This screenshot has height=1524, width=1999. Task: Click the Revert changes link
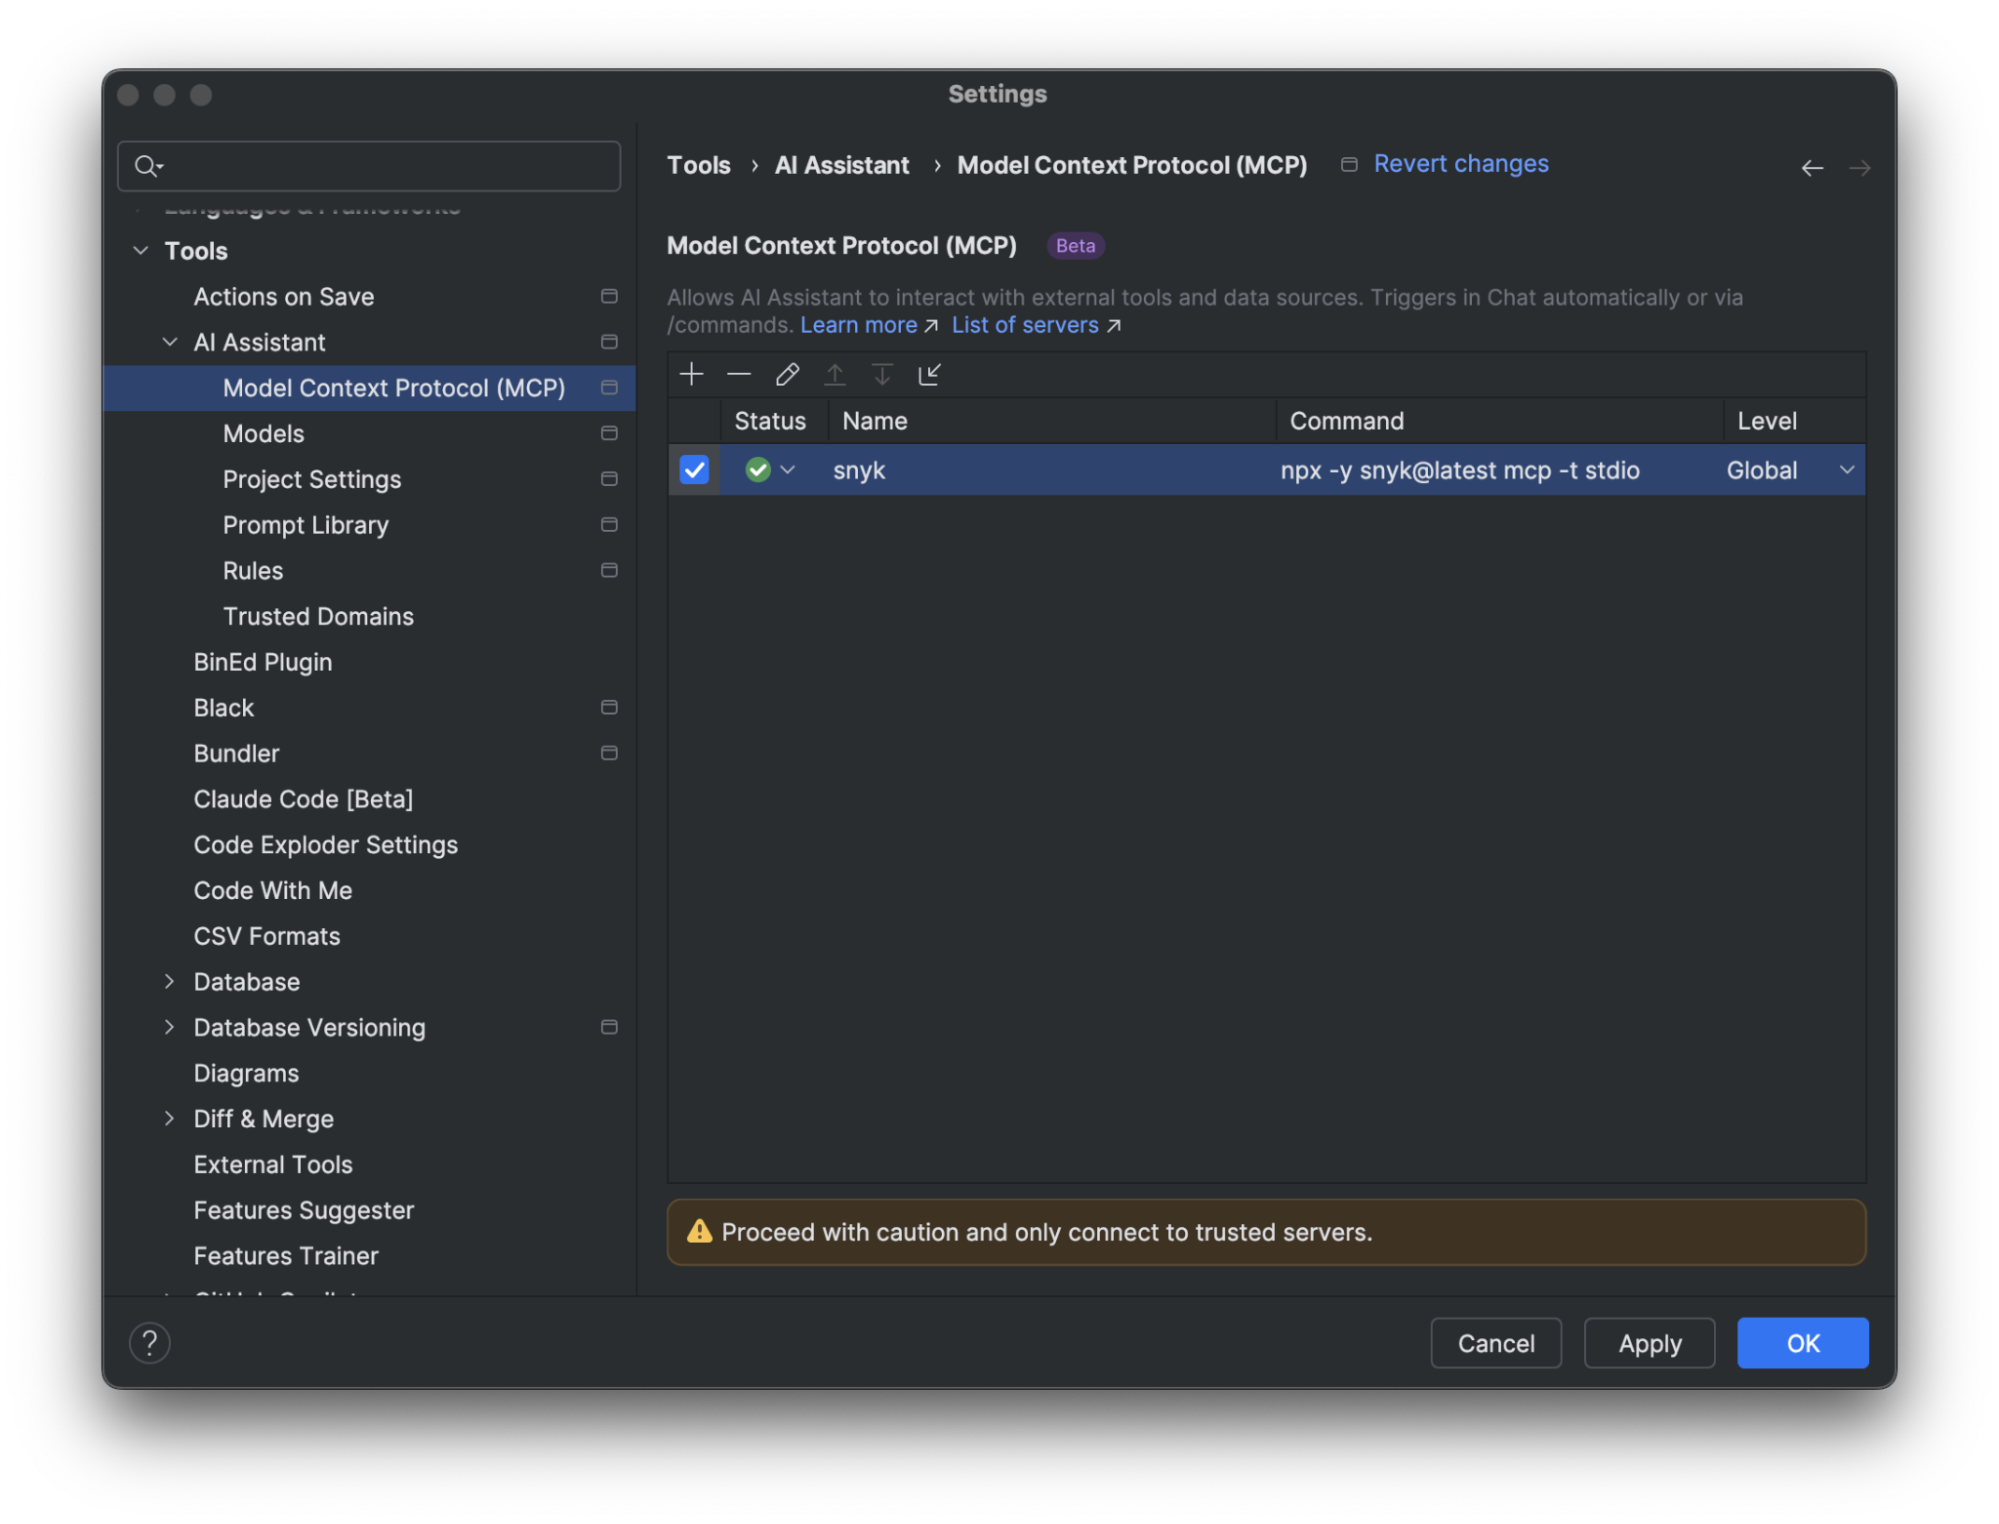[1460, 164]
